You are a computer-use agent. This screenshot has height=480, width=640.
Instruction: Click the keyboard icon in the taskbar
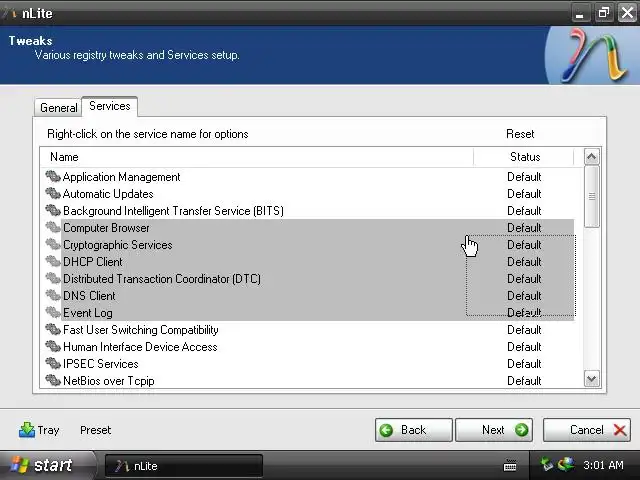510,465
